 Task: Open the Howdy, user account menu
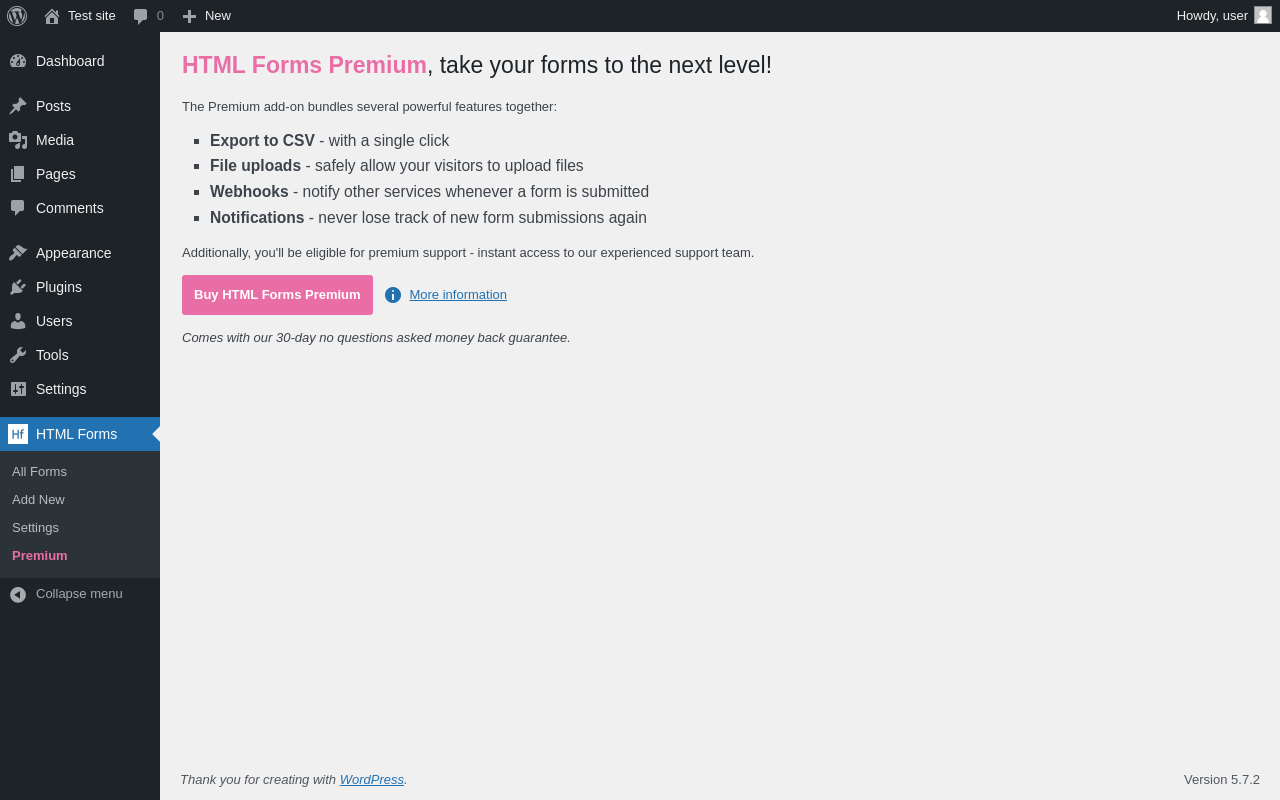pos(1212,16)
